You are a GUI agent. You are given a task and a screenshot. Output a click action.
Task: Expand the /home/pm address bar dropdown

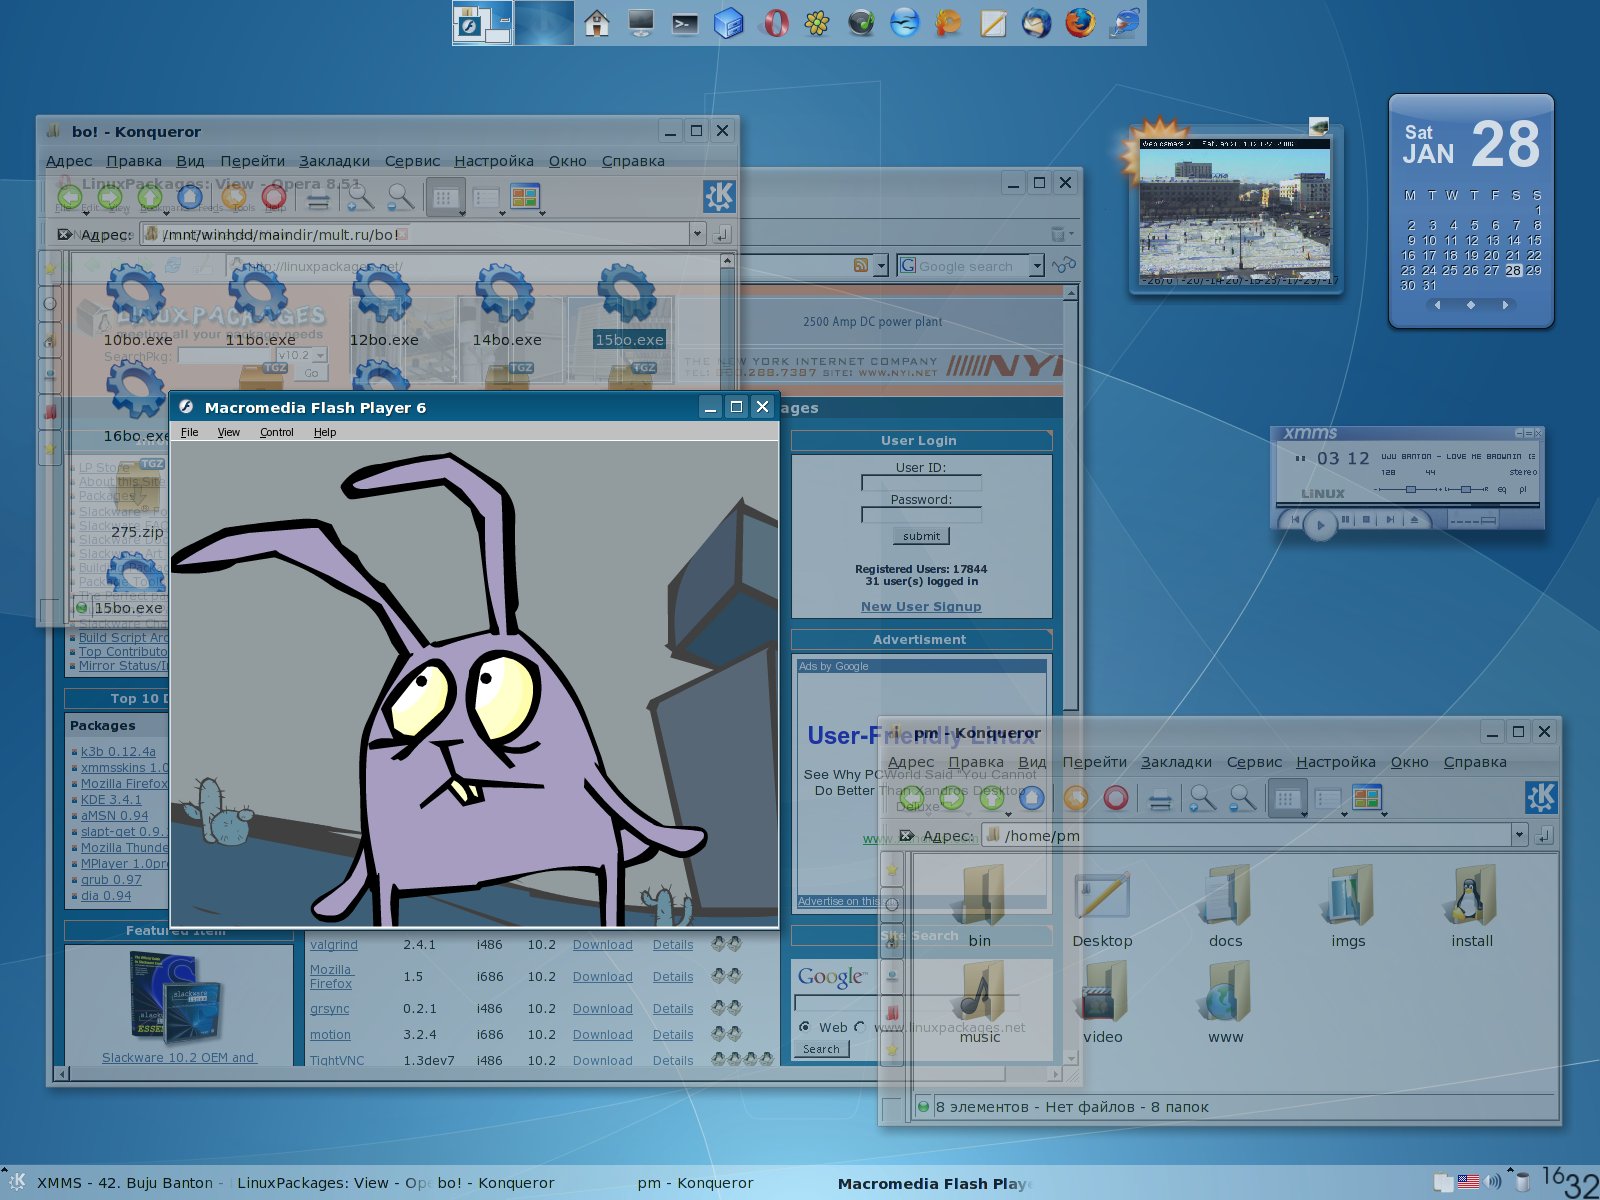click(x=1519, y=835)
